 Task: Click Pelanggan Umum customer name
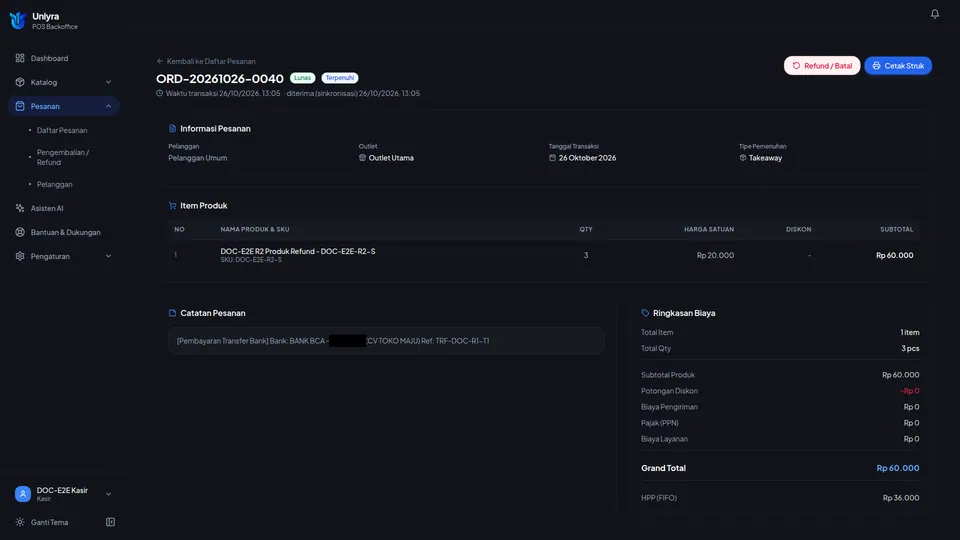(198, 158)
